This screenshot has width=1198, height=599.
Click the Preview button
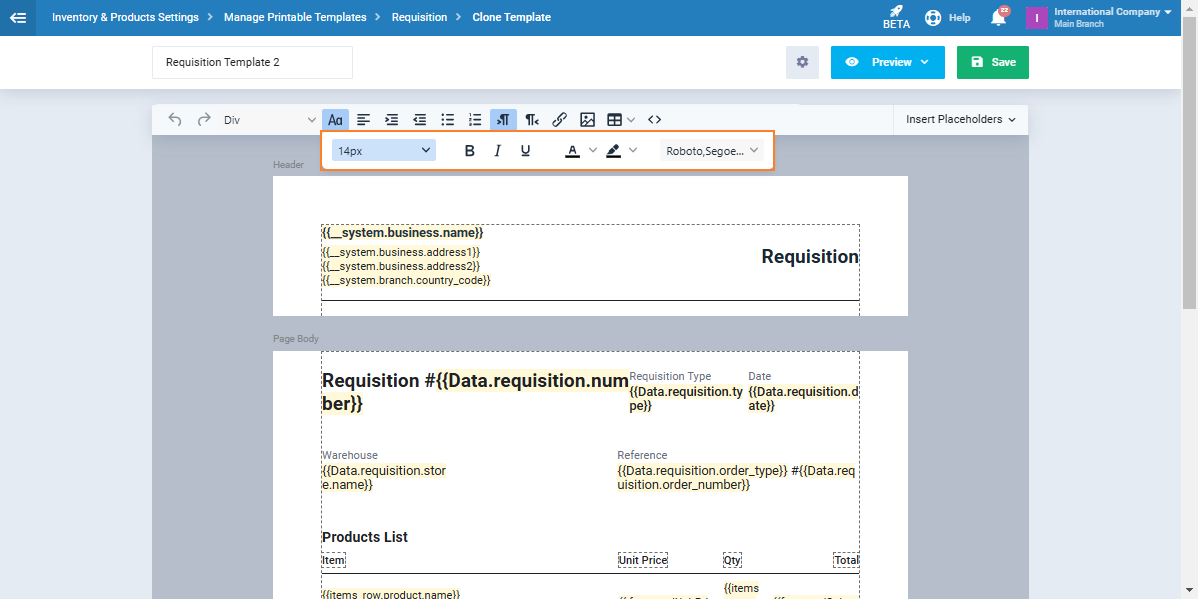[887, 62]
